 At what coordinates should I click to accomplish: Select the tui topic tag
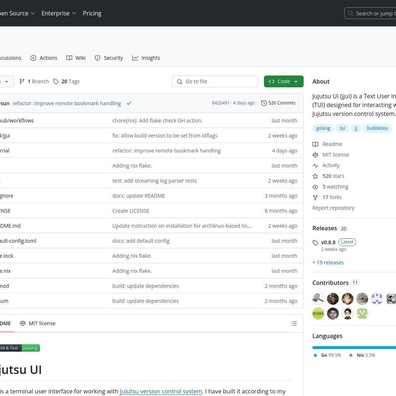coord(342,128)
